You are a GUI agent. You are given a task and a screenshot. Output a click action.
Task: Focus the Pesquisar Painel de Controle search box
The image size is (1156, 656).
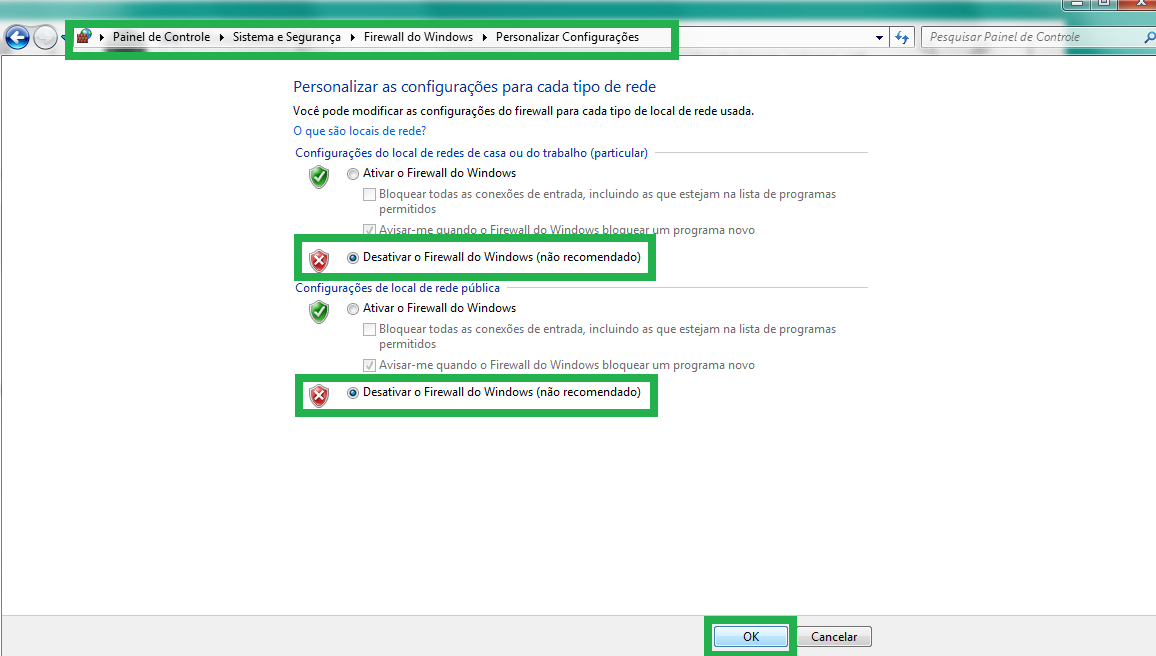(x=1032, y=37)
